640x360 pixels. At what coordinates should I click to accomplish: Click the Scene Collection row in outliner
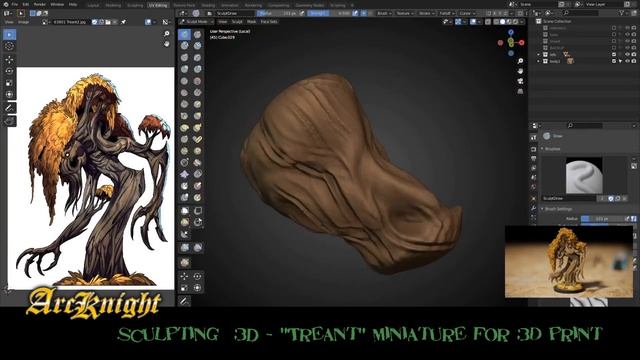(x=557, y=21)
